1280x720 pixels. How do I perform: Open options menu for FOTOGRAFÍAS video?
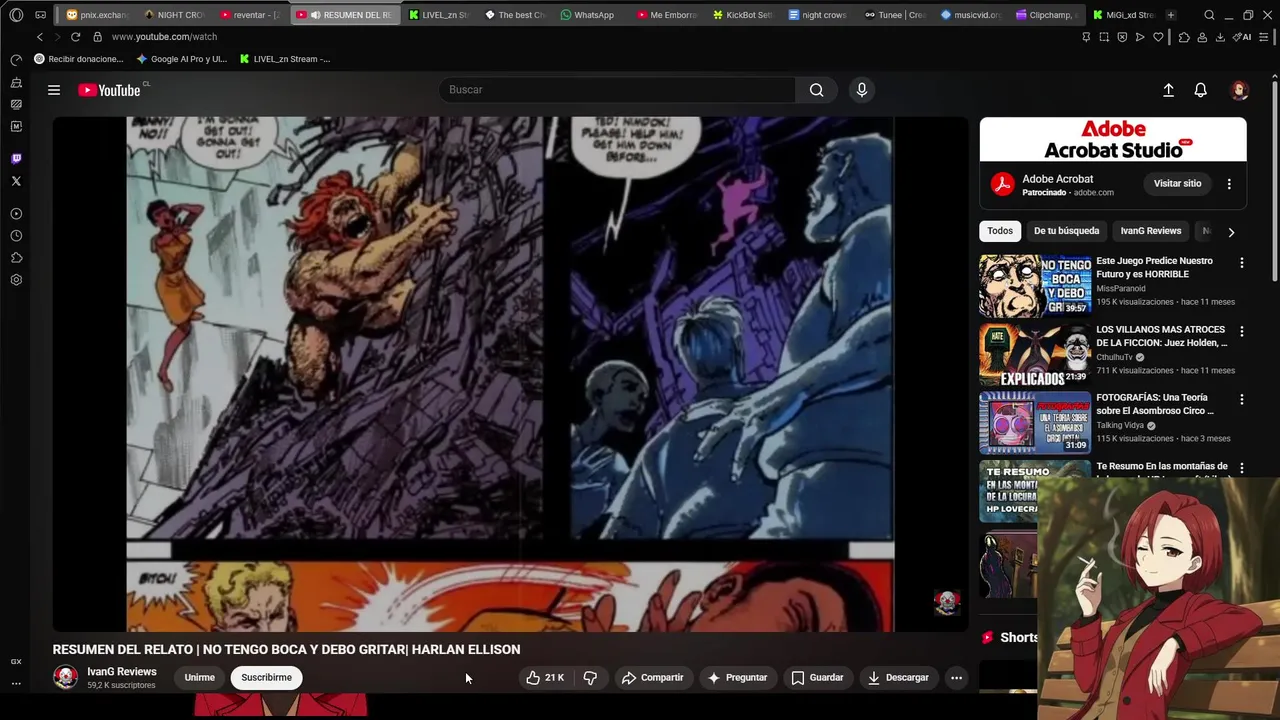[x=1242, y=399]
